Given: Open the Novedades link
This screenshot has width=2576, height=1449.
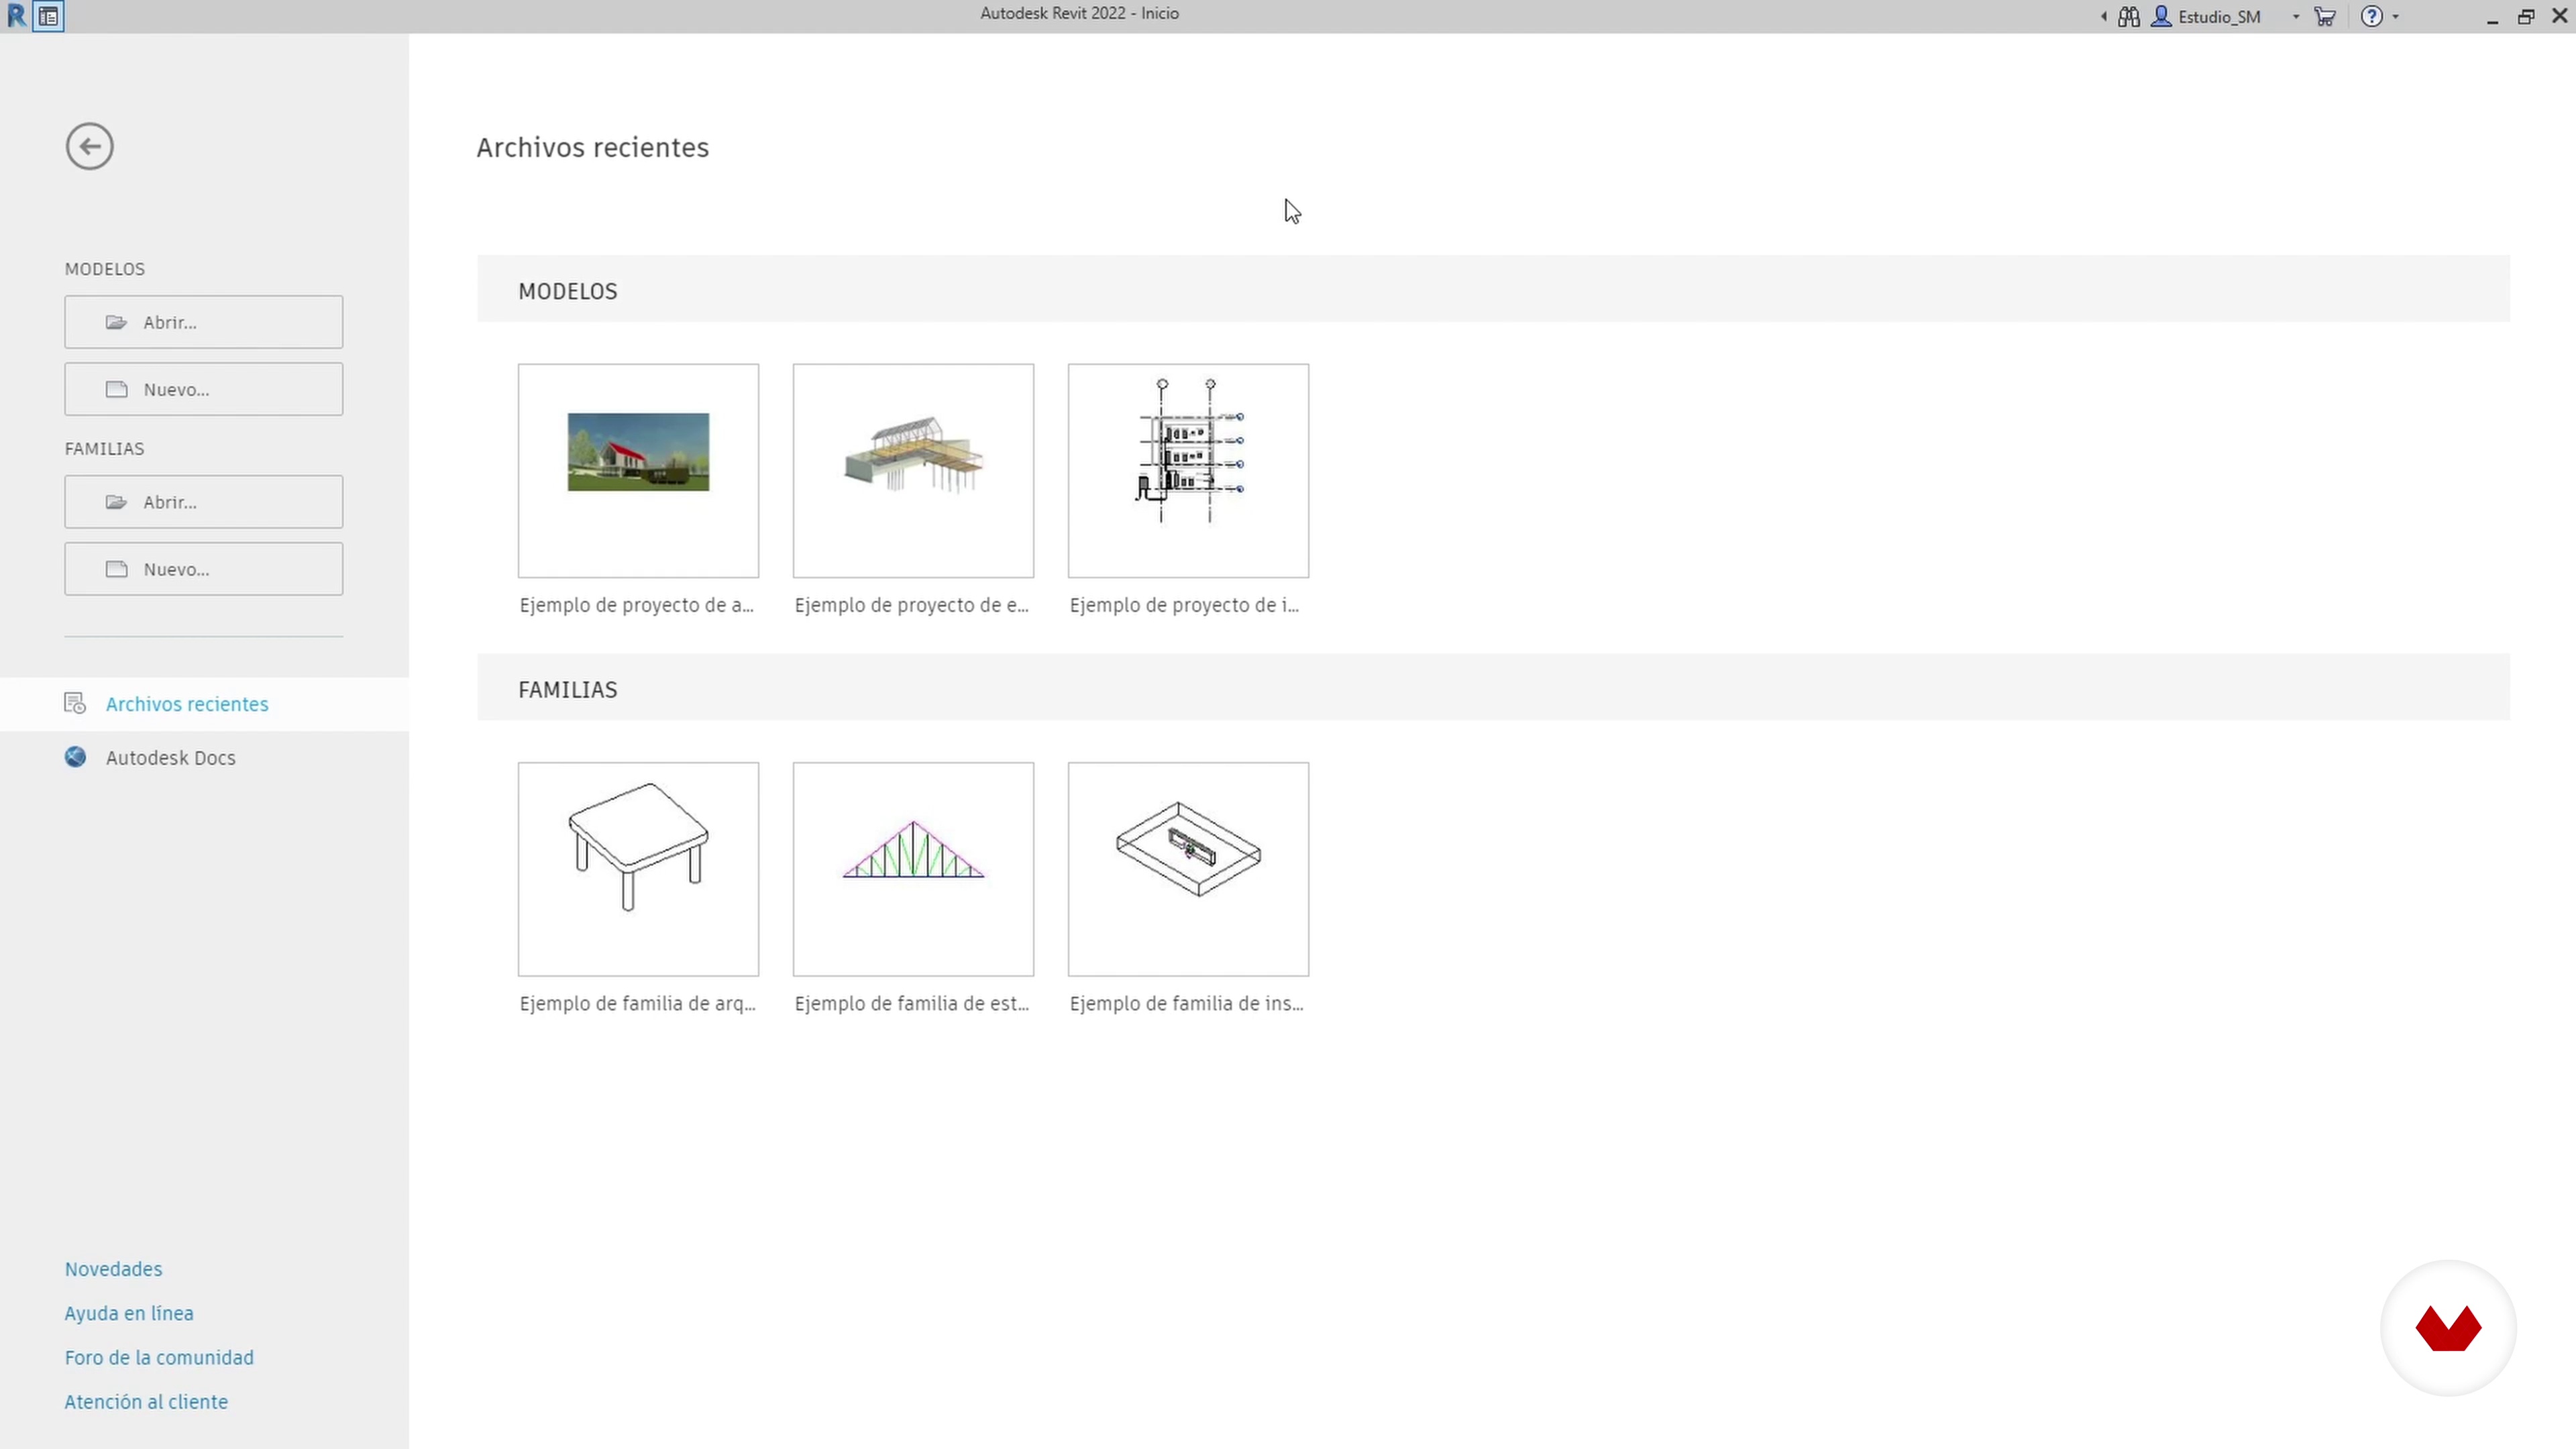Looking at the screenshot, I should (x=113, y=1269).
